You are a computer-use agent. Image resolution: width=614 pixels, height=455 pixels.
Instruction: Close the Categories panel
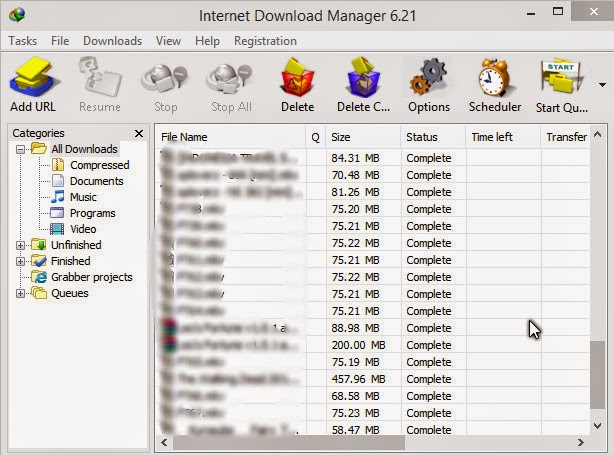point(139,134)
